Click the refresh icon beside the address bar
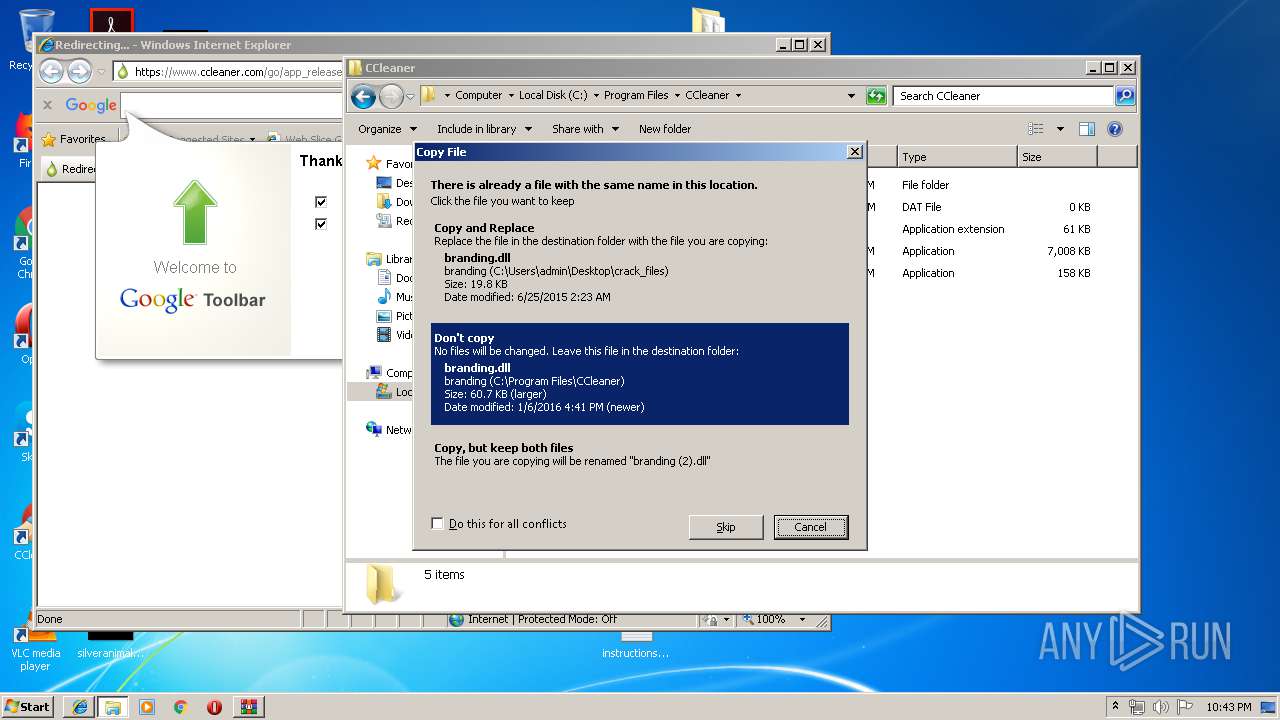 pos(876,96)
